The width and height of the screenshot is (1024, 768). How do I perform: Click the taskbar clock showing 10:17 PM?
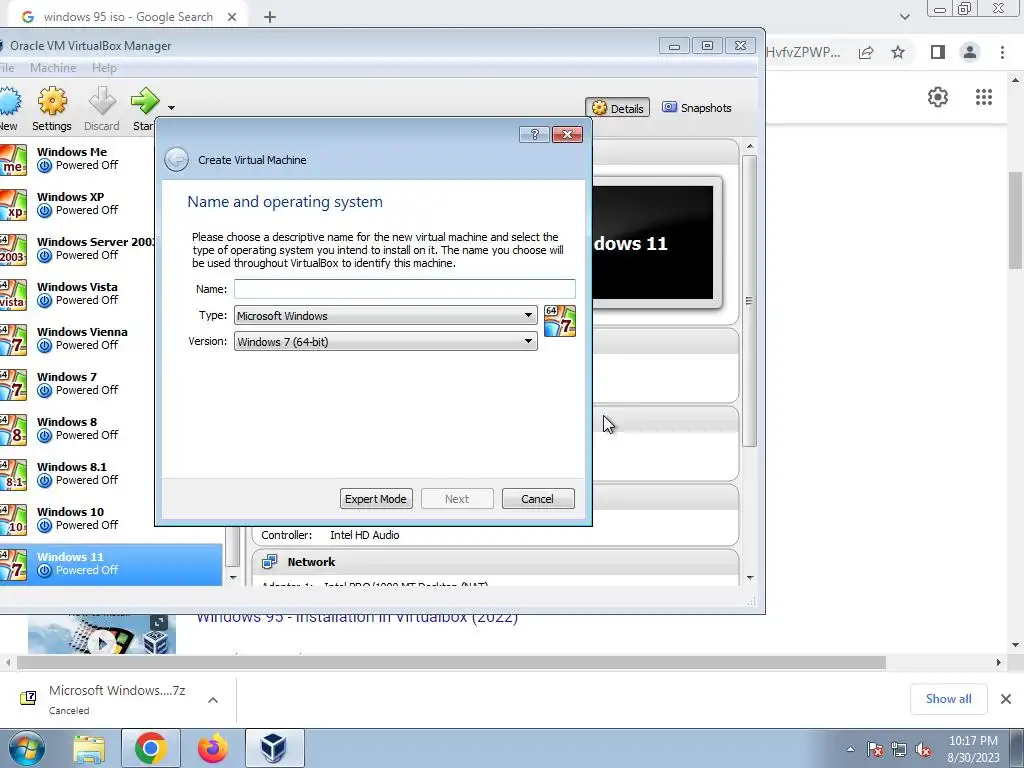coord(973,748)
